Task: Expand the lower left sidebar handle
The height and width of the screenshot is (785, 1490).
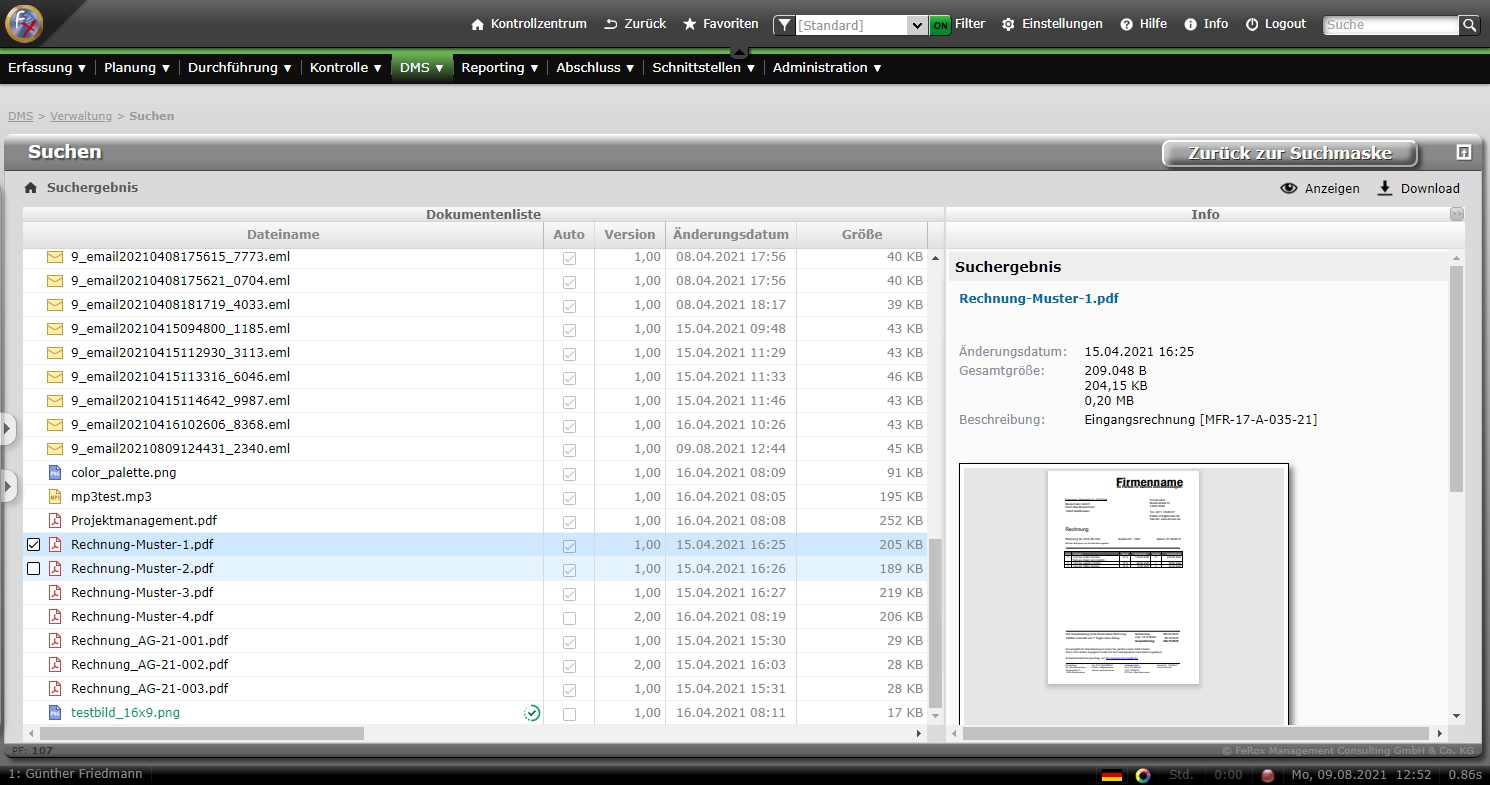Action: (x=7, y=487)
